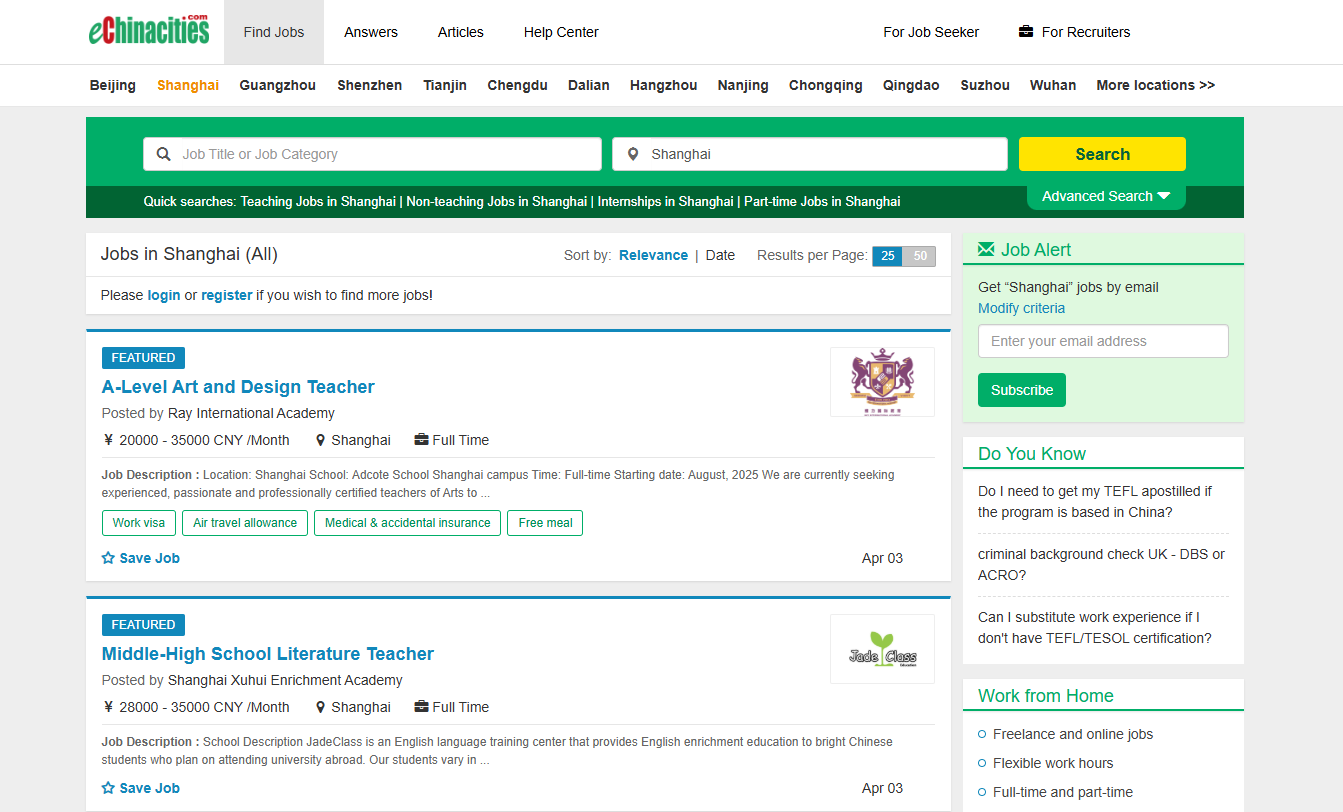
Task: Open TEFL apostilled question link
Action: click(1095, 502)
